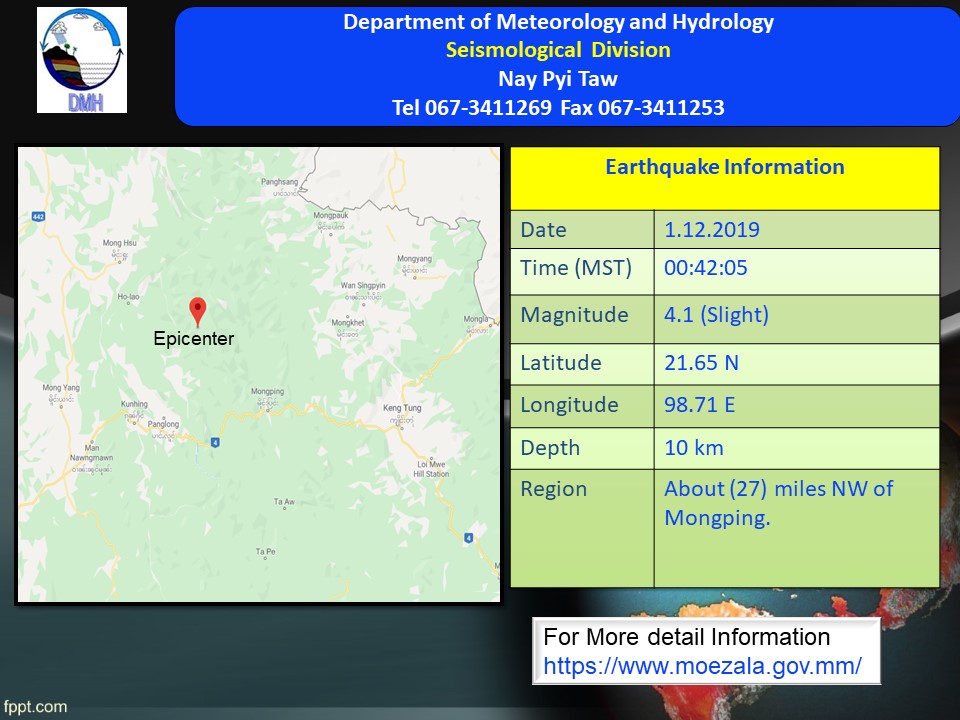Click the Seismological Division heading
The width and height of the screenshot is (960, 720).
tap(558, 50)
